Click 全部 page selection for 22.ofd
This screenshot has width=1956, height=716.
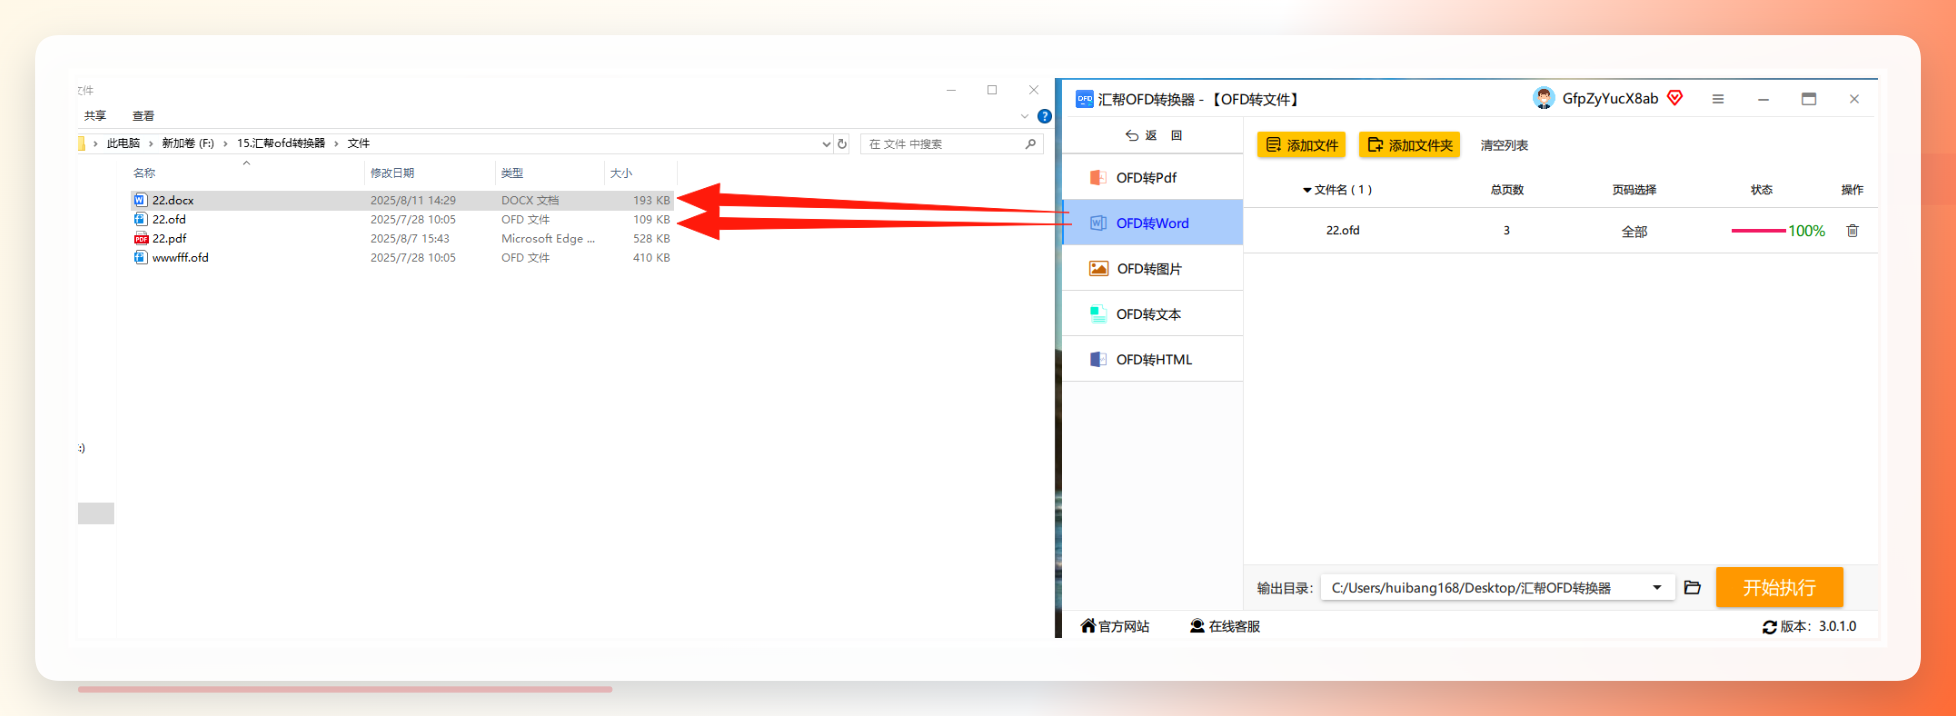[1634, 231]
